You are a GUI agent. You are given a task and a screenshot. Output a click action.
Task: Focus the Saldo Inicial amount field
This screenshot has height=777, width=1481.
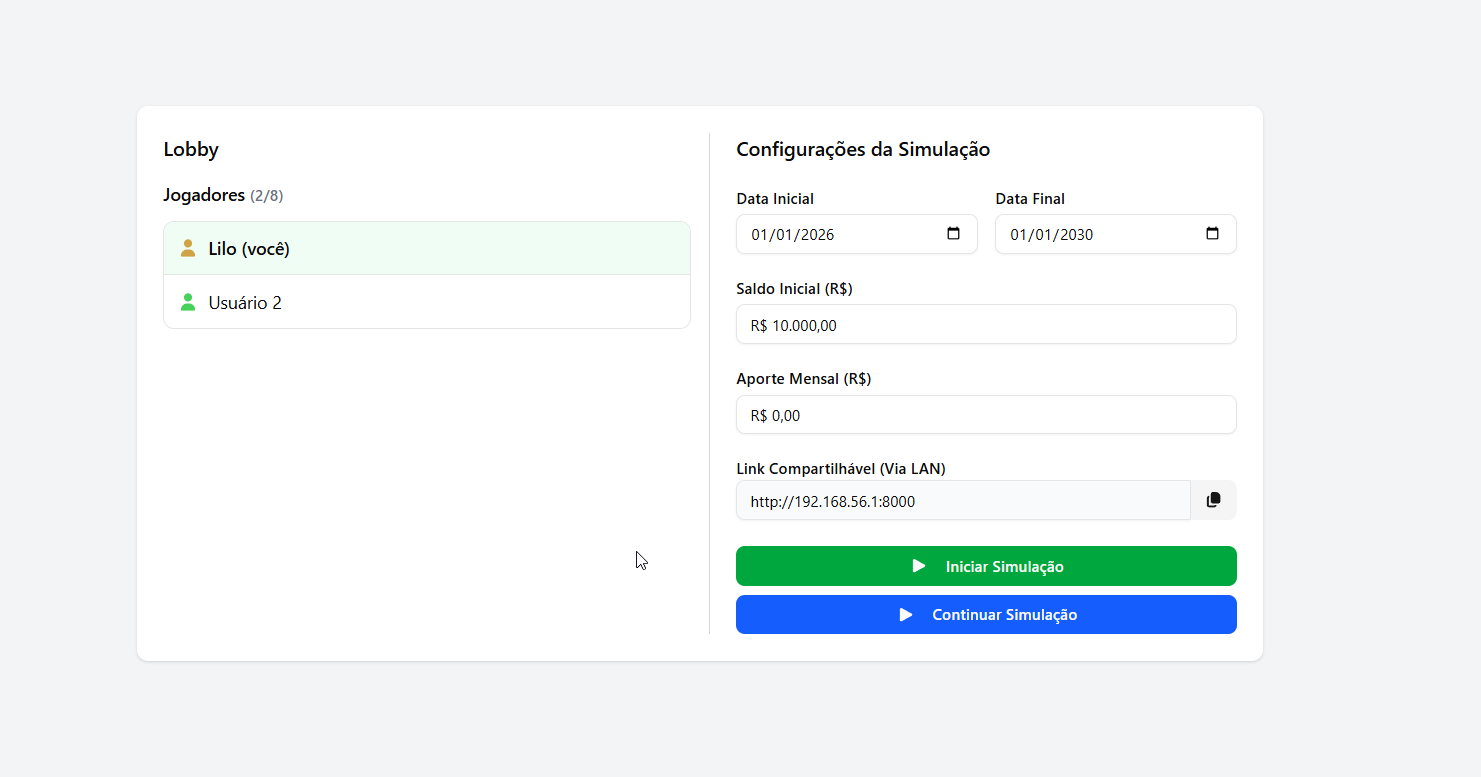point(986,325)
